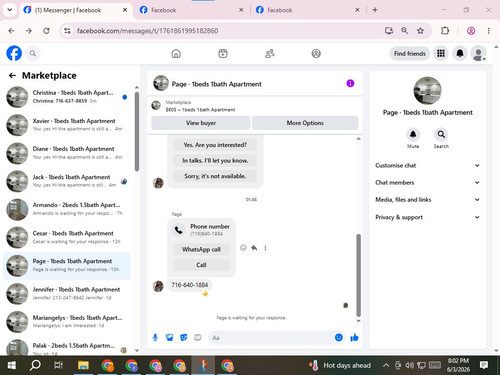
Task: Open the notifications bell in header
Action: tap(460, 53)
